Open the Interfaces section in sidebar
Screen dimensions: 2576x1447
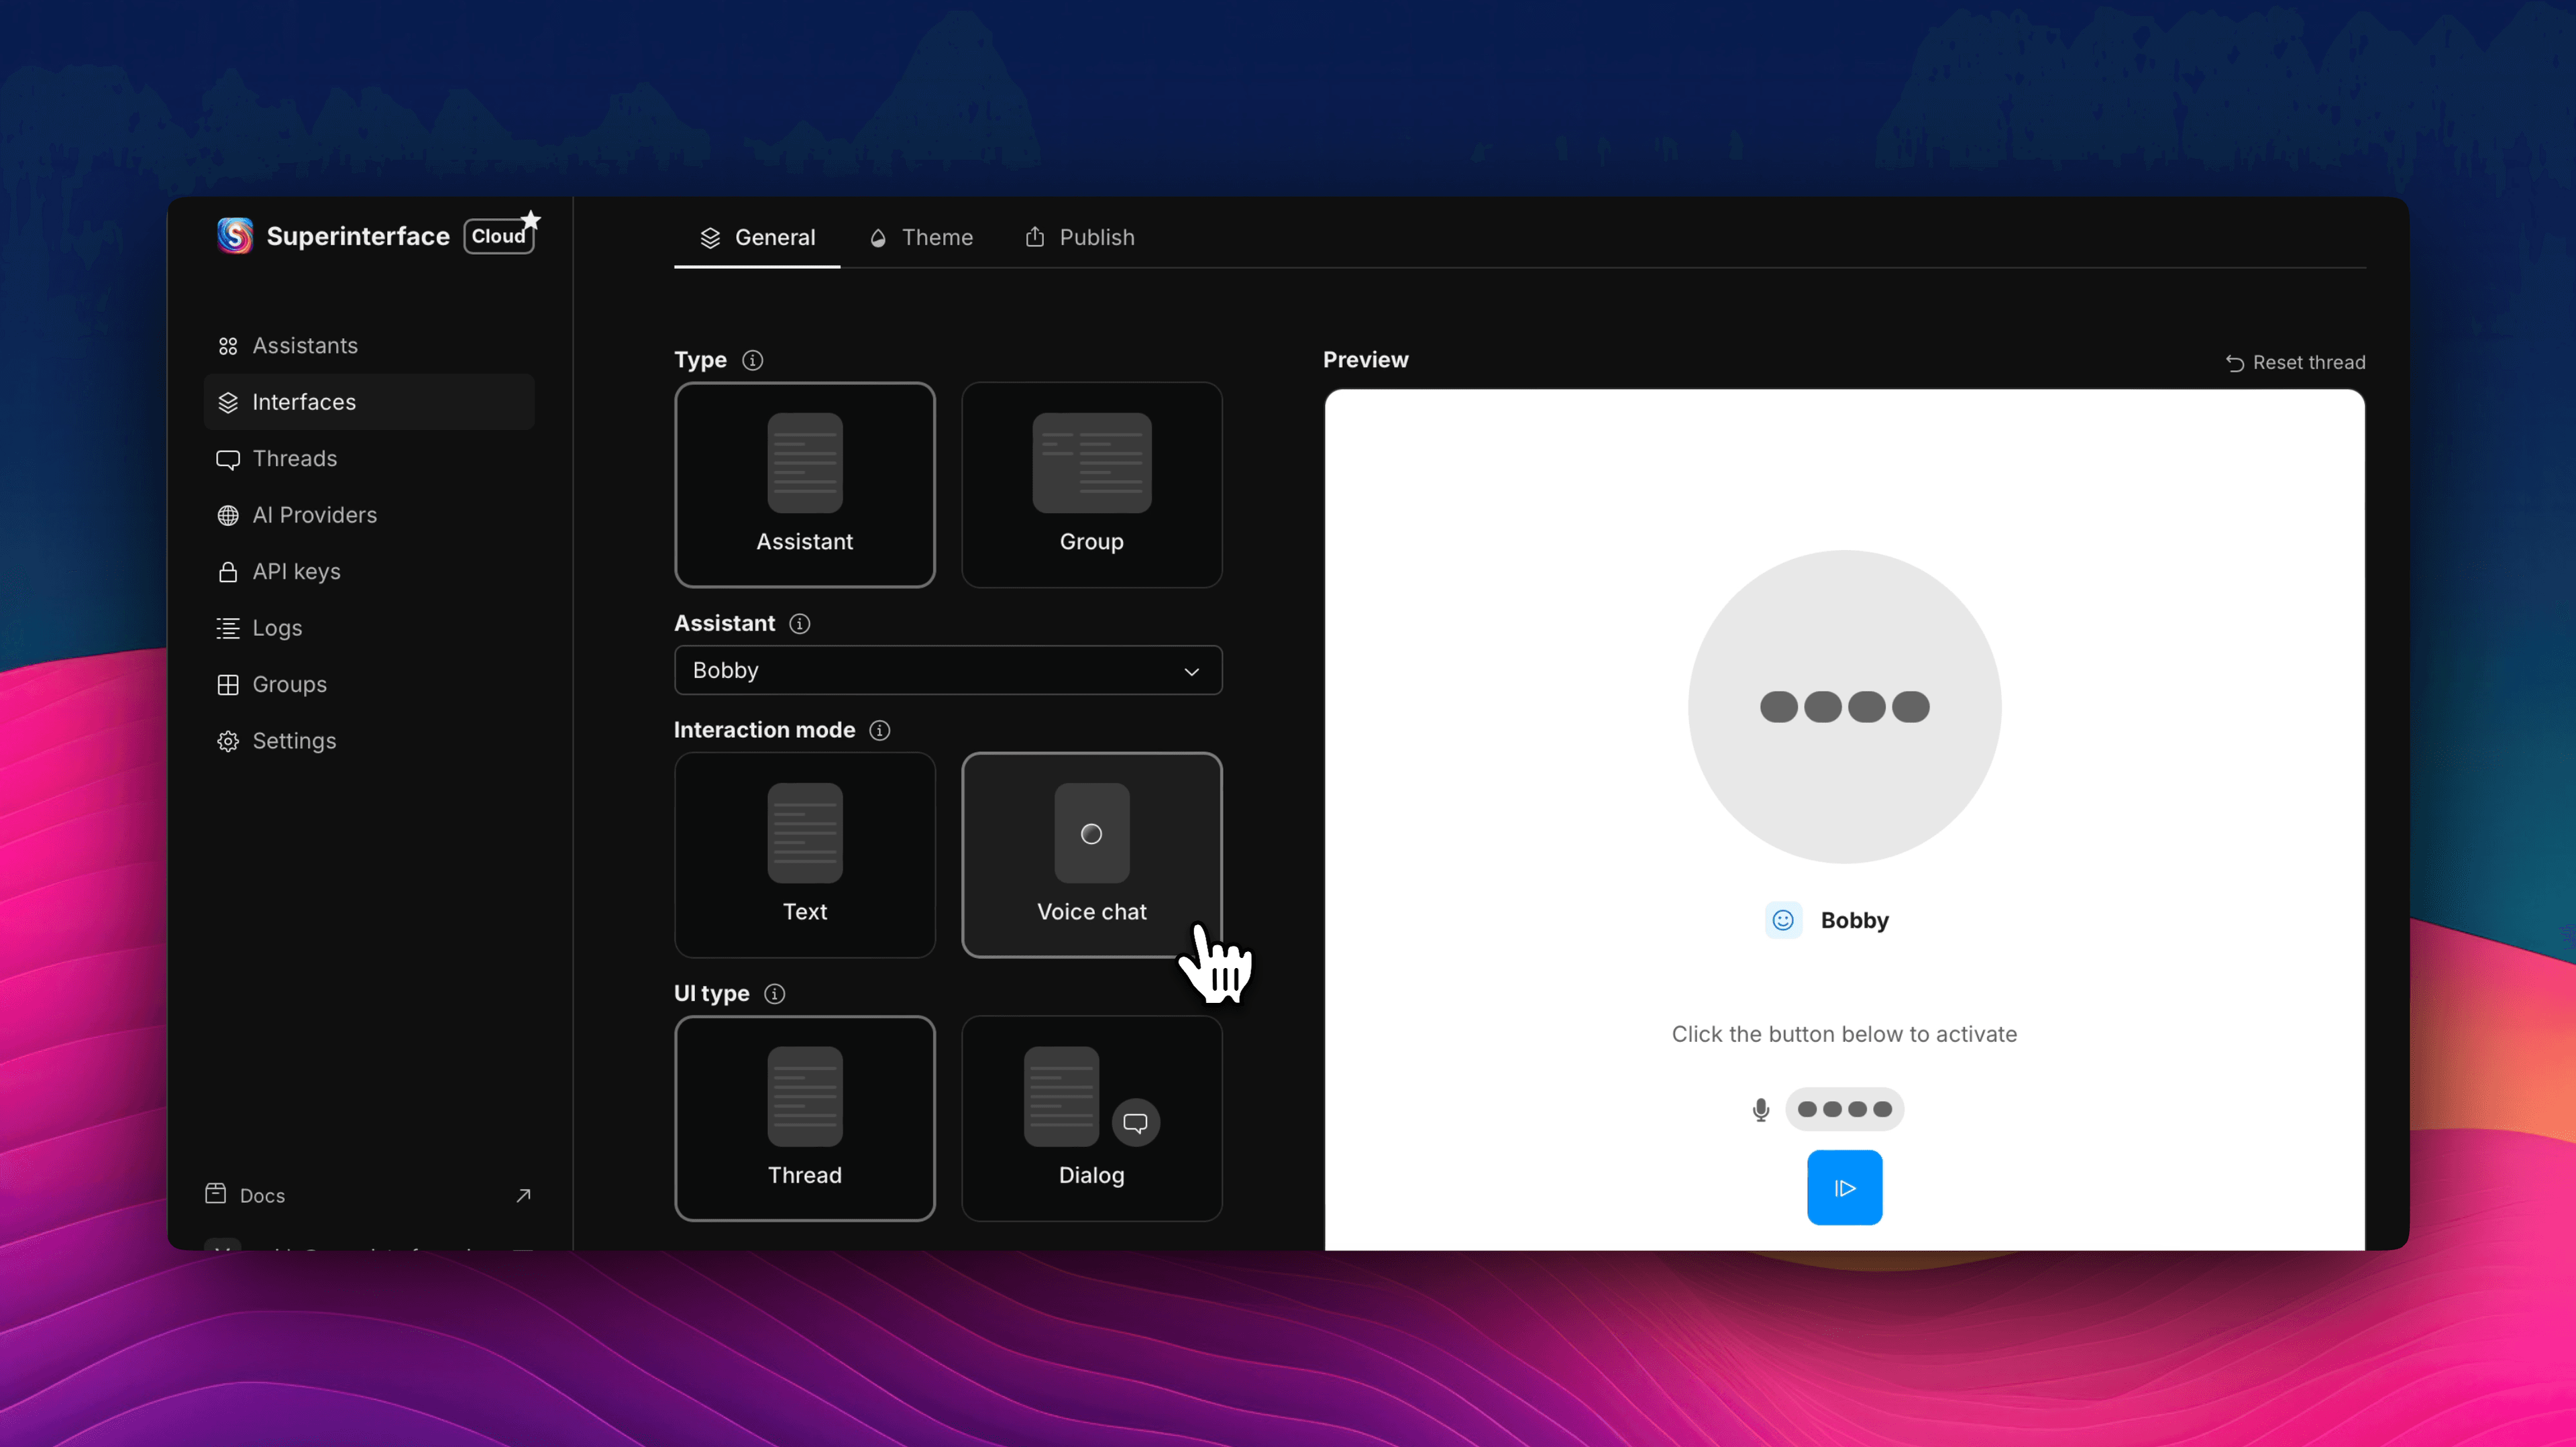[x=303, y=402]
